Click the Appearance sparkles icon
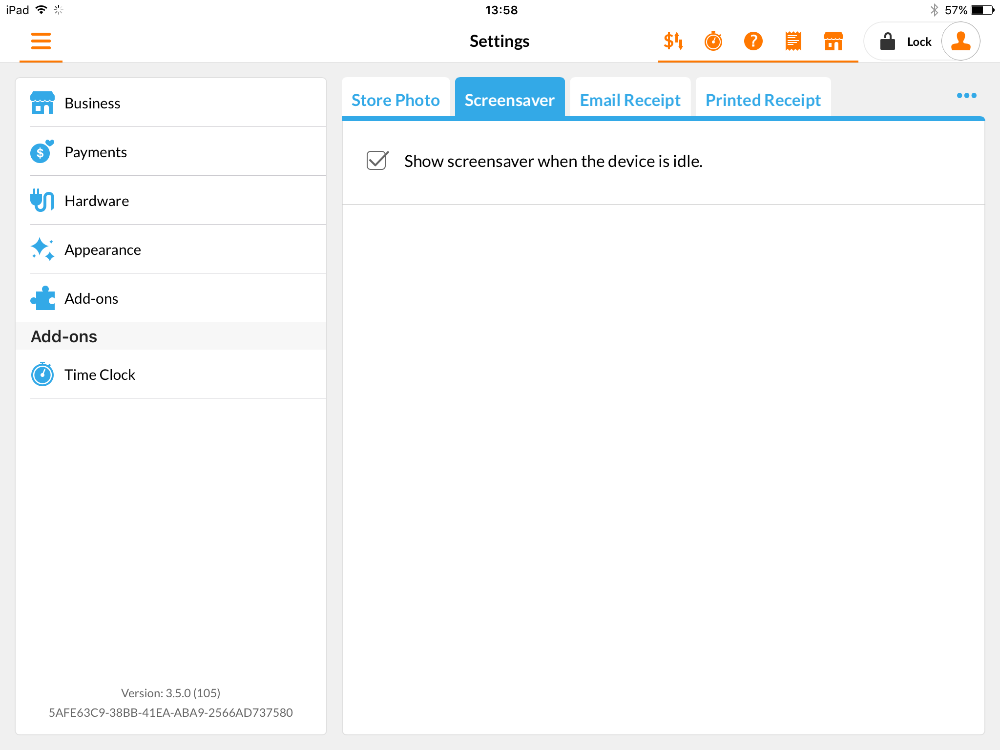 [x=42, y=249]
